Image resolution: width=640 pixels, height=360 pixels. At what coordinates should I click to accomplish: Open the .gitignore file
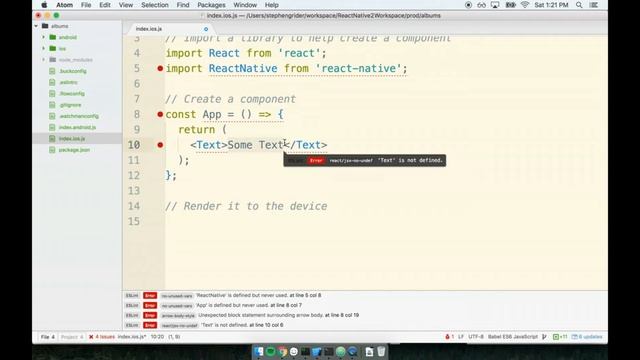click(x=70, y=105)
